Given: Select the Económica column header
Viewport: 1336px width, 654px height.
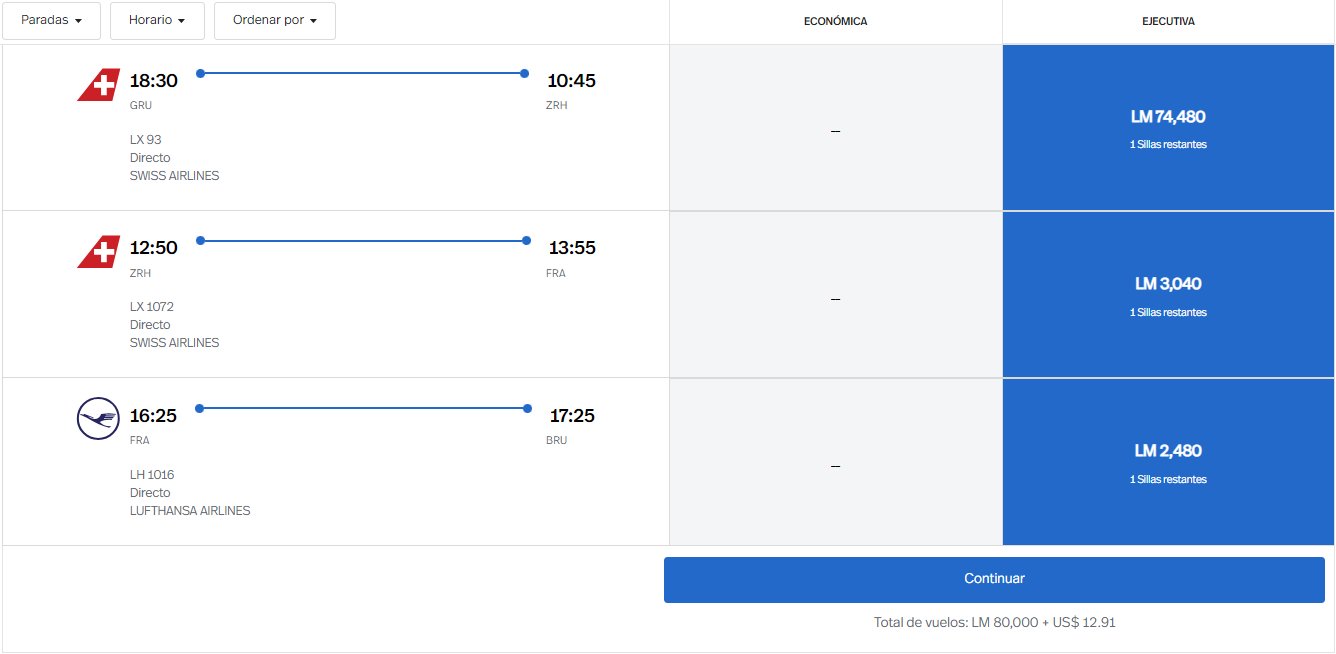Looking at the screenshot, I should click(x=836, y=22).
